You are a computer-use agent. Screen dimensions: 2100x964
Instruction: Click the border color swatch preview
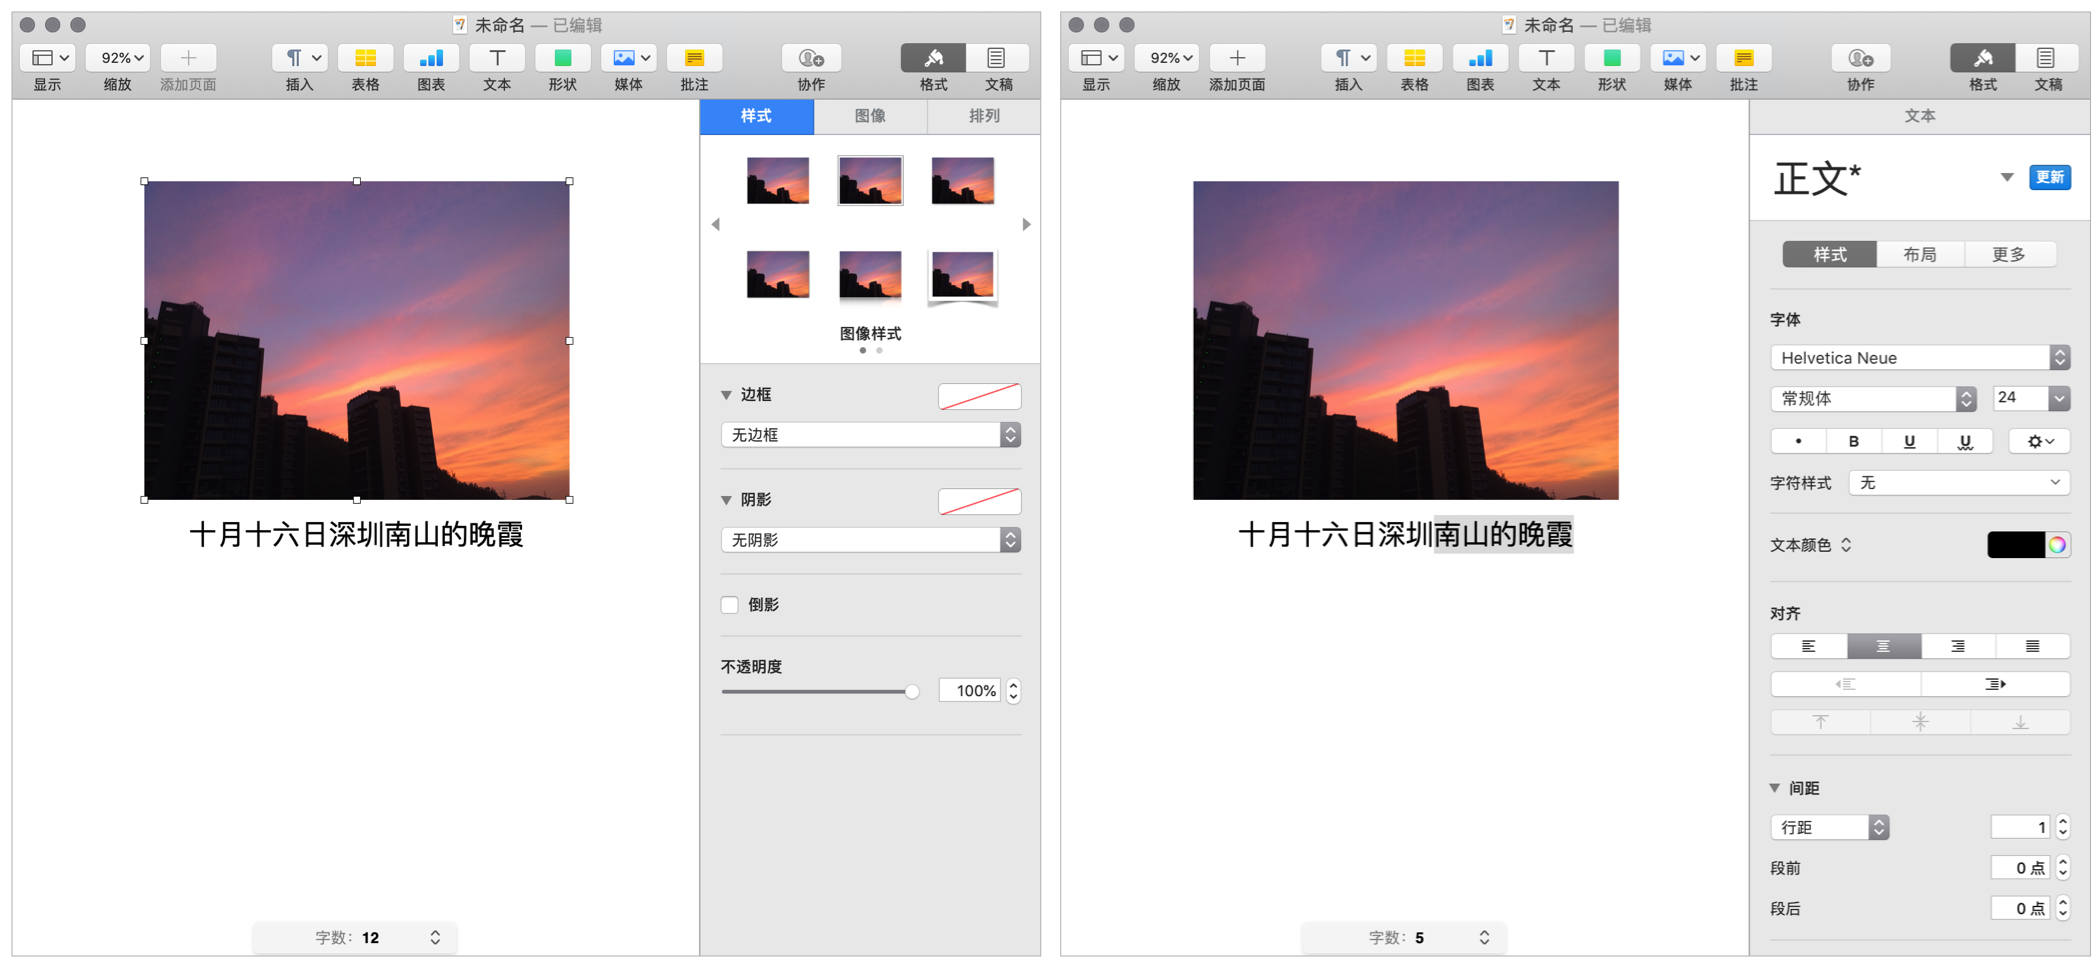click(x=979, y=396)
